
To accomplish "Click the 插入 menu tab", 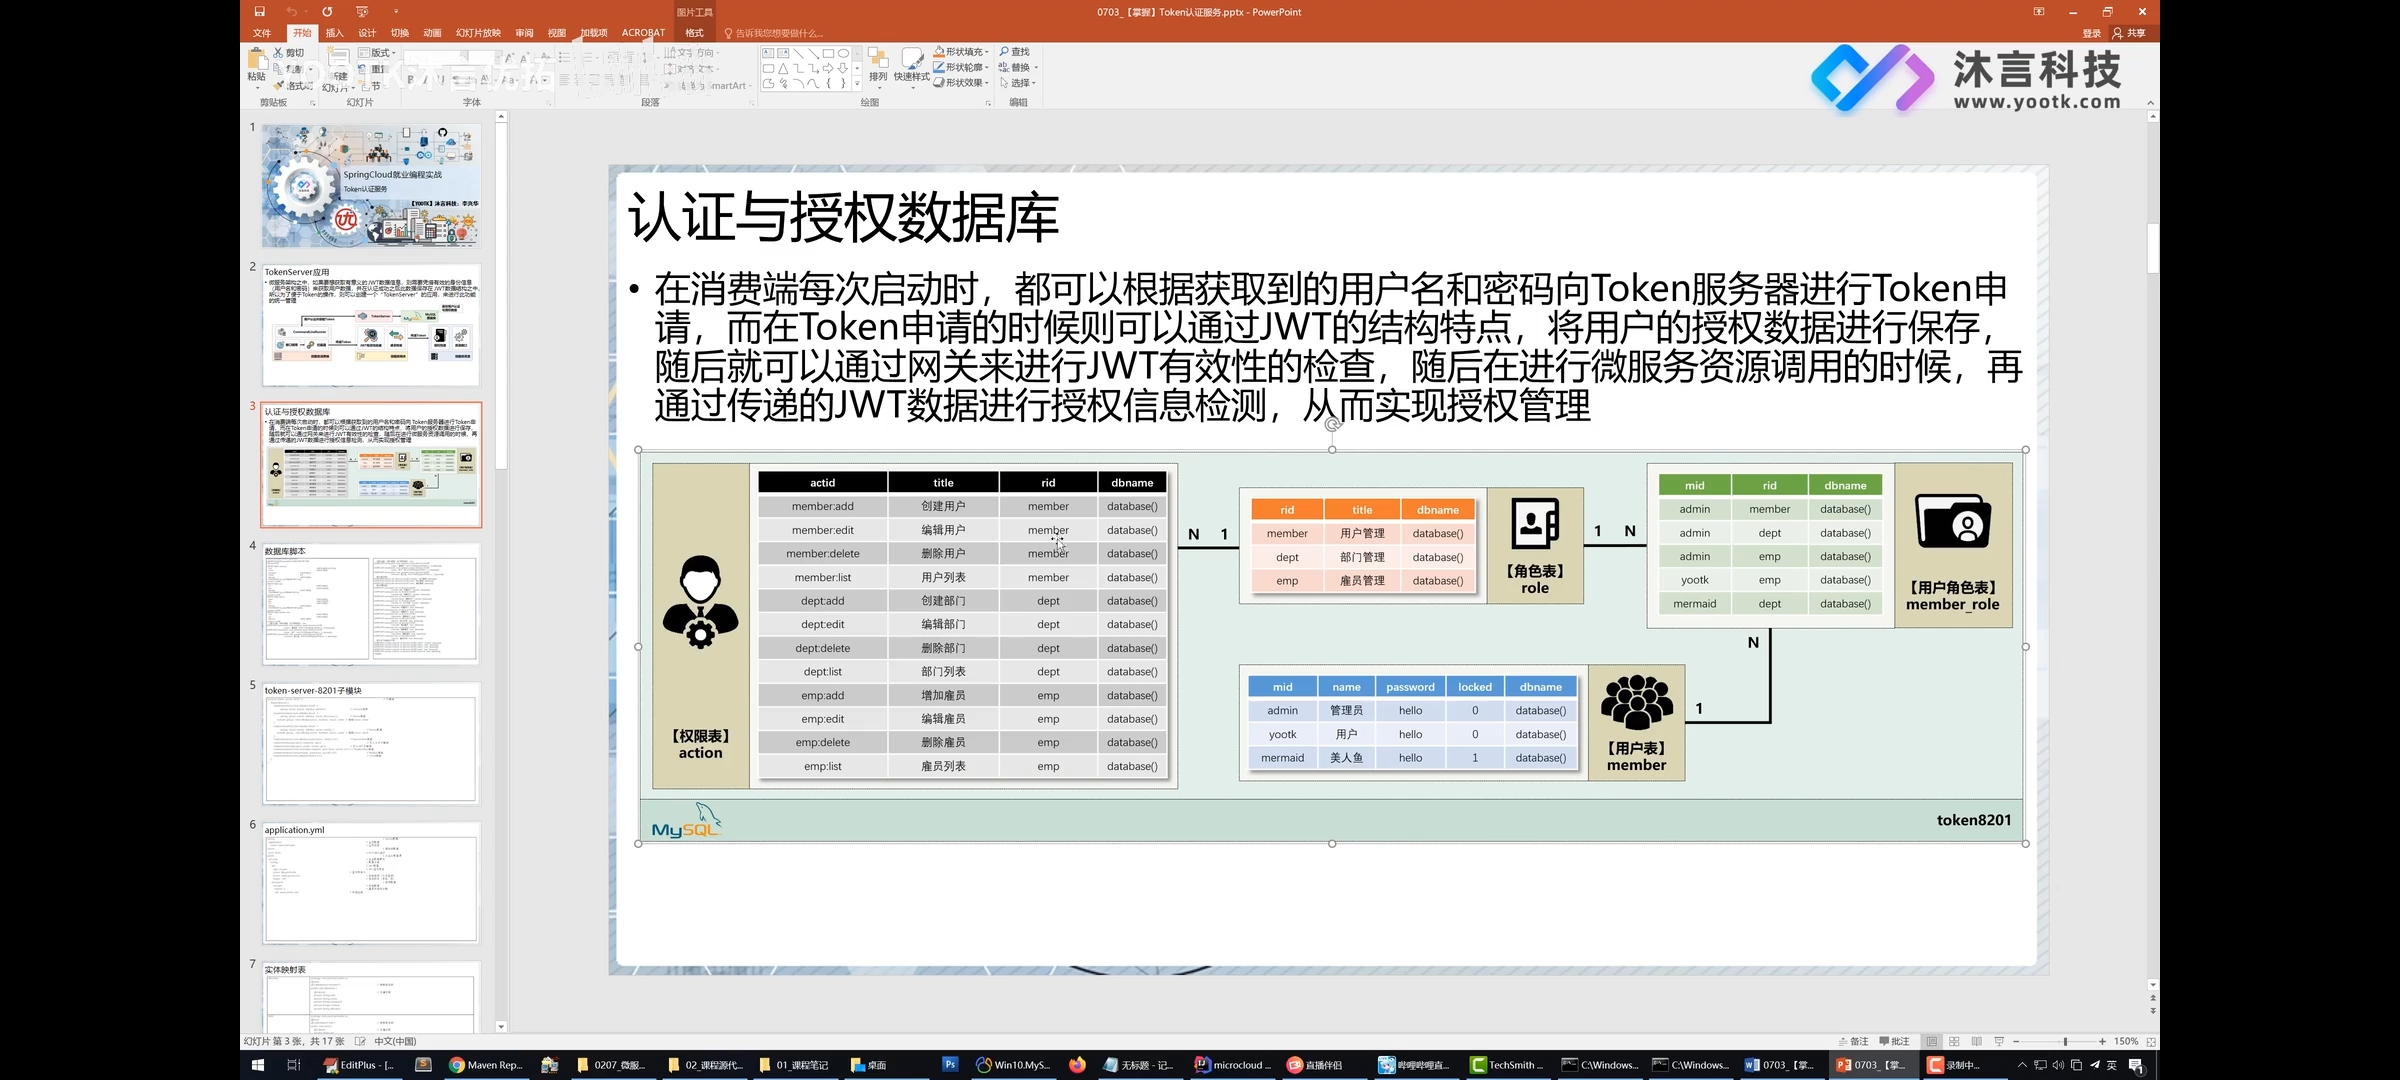I will pos(334,32).
